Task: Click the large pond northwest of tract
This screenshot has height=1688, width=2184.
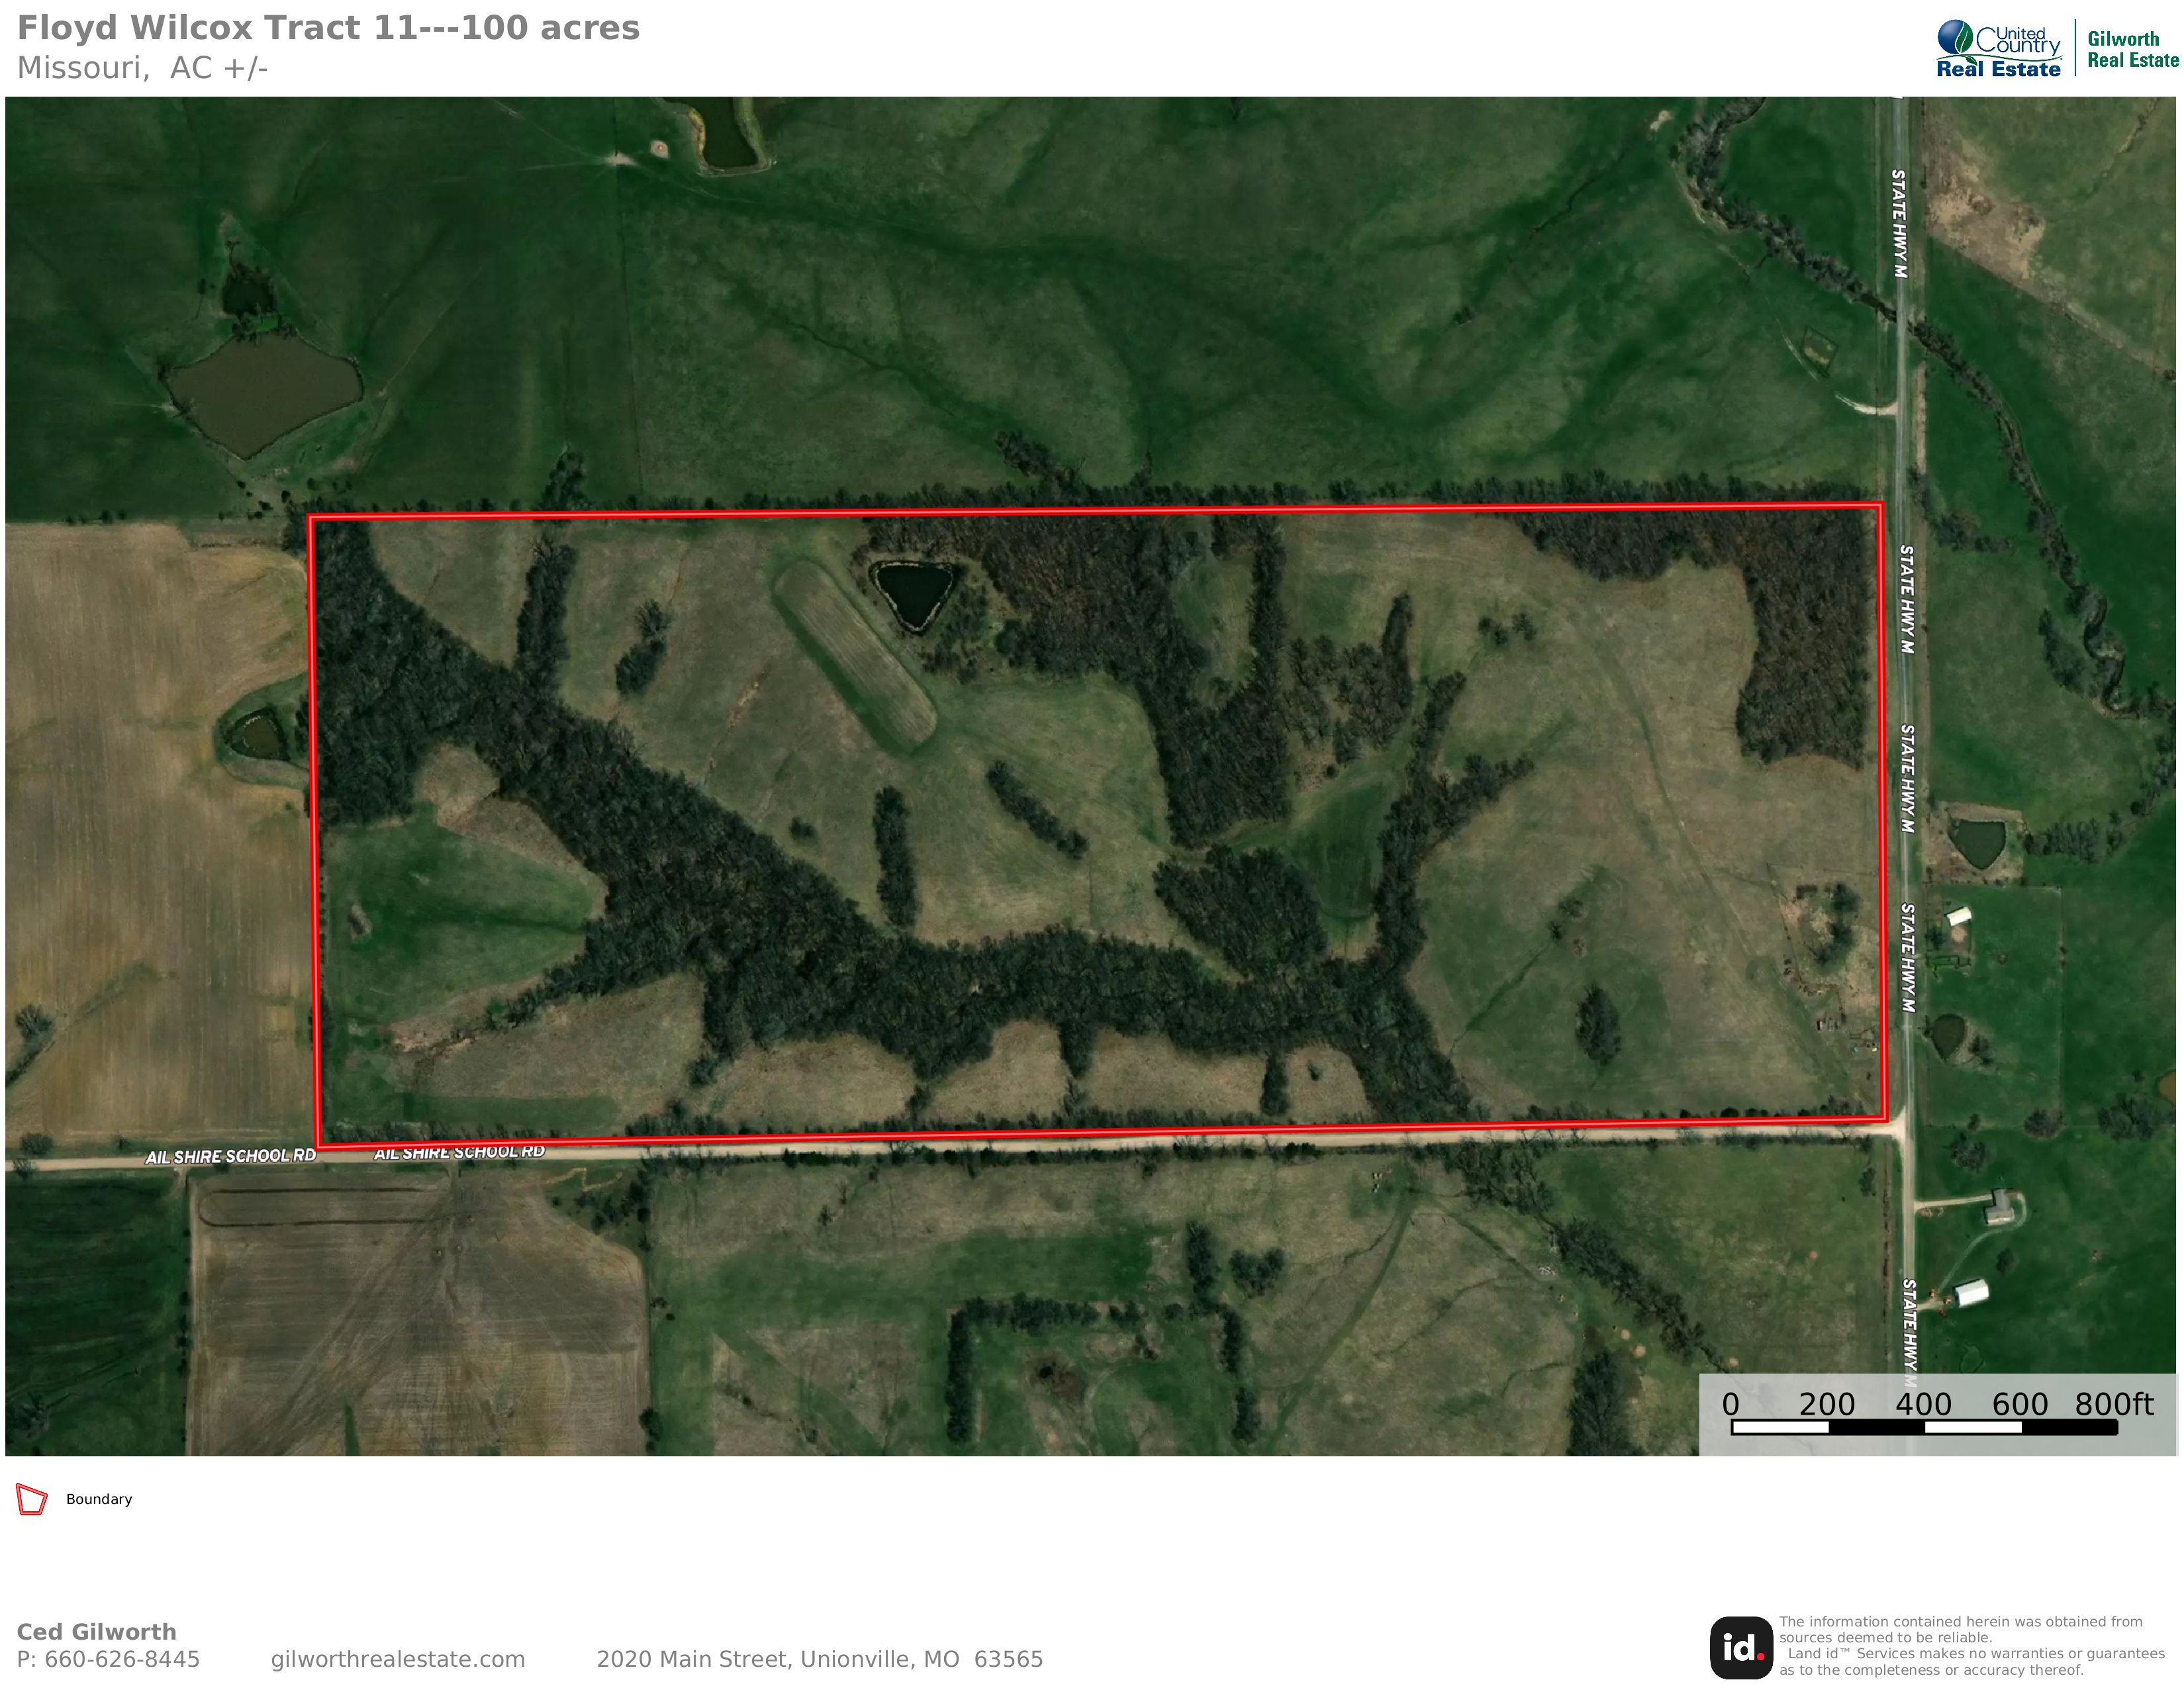Action: pos(264,395)
